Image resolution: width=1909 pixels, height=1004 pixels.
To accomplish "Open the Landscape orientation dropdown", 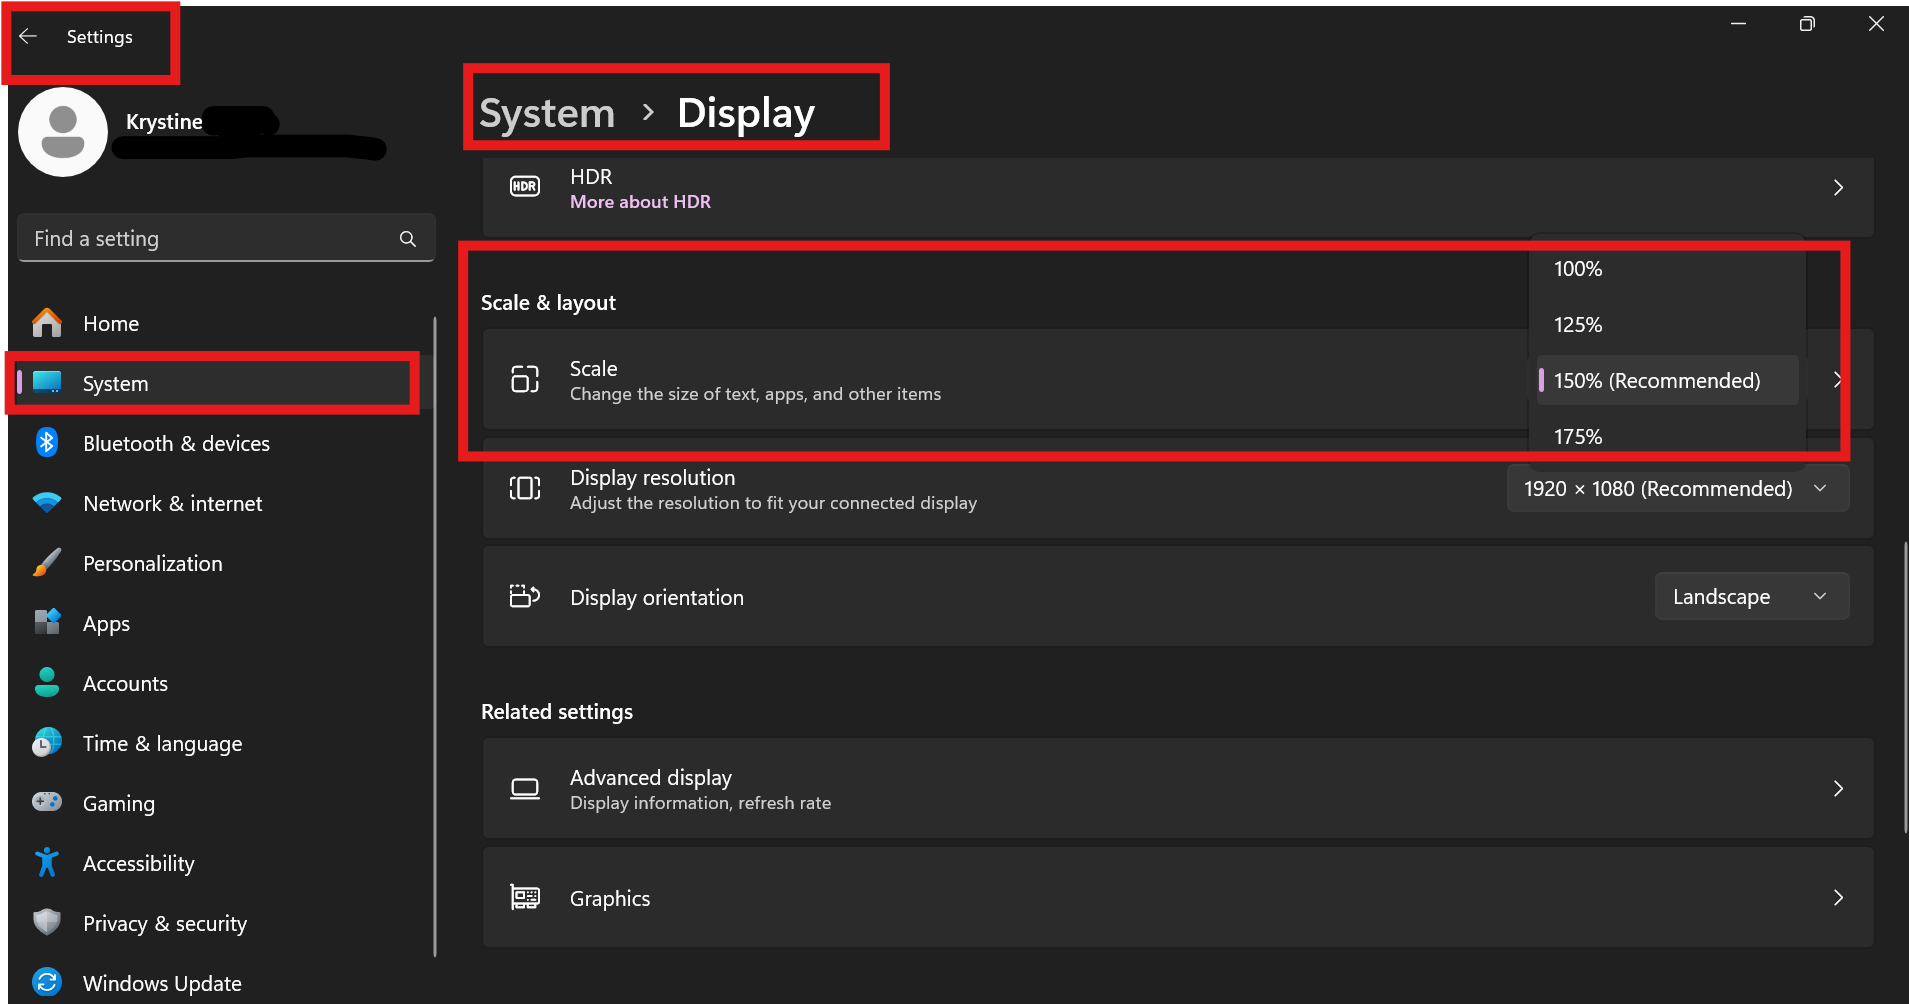I will [x=1750, y=597].
